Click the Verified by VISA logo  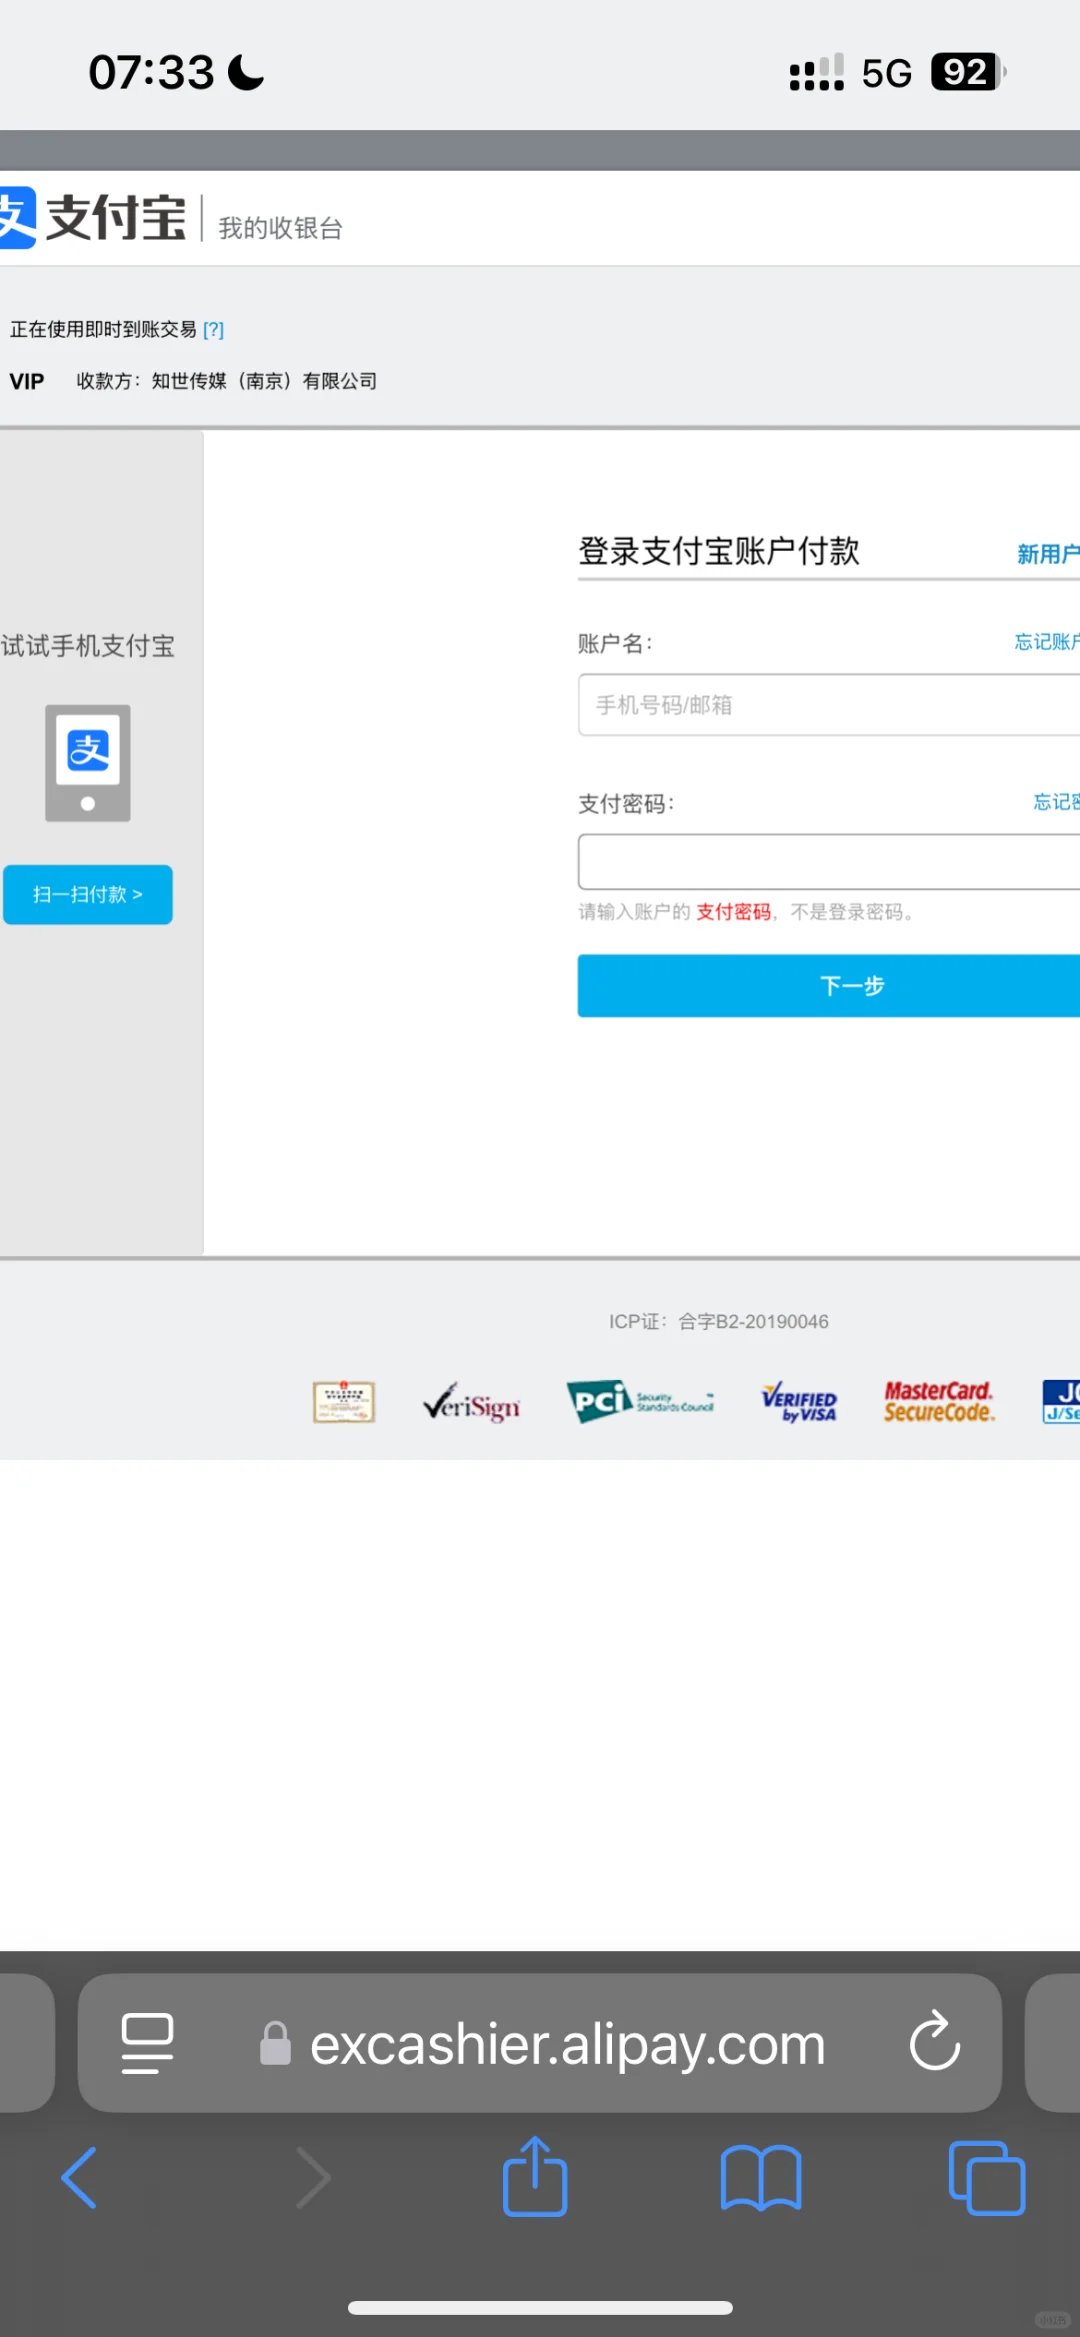coord(799,1402)
